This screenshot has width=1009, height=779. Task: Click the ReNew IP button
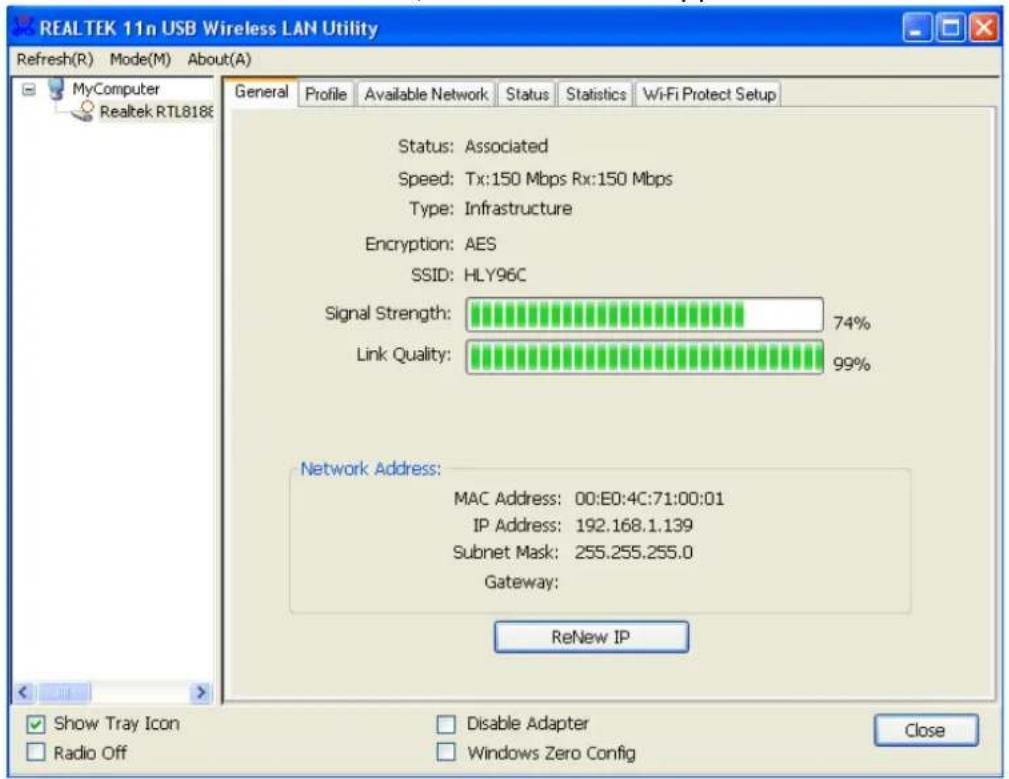(591, 637)
